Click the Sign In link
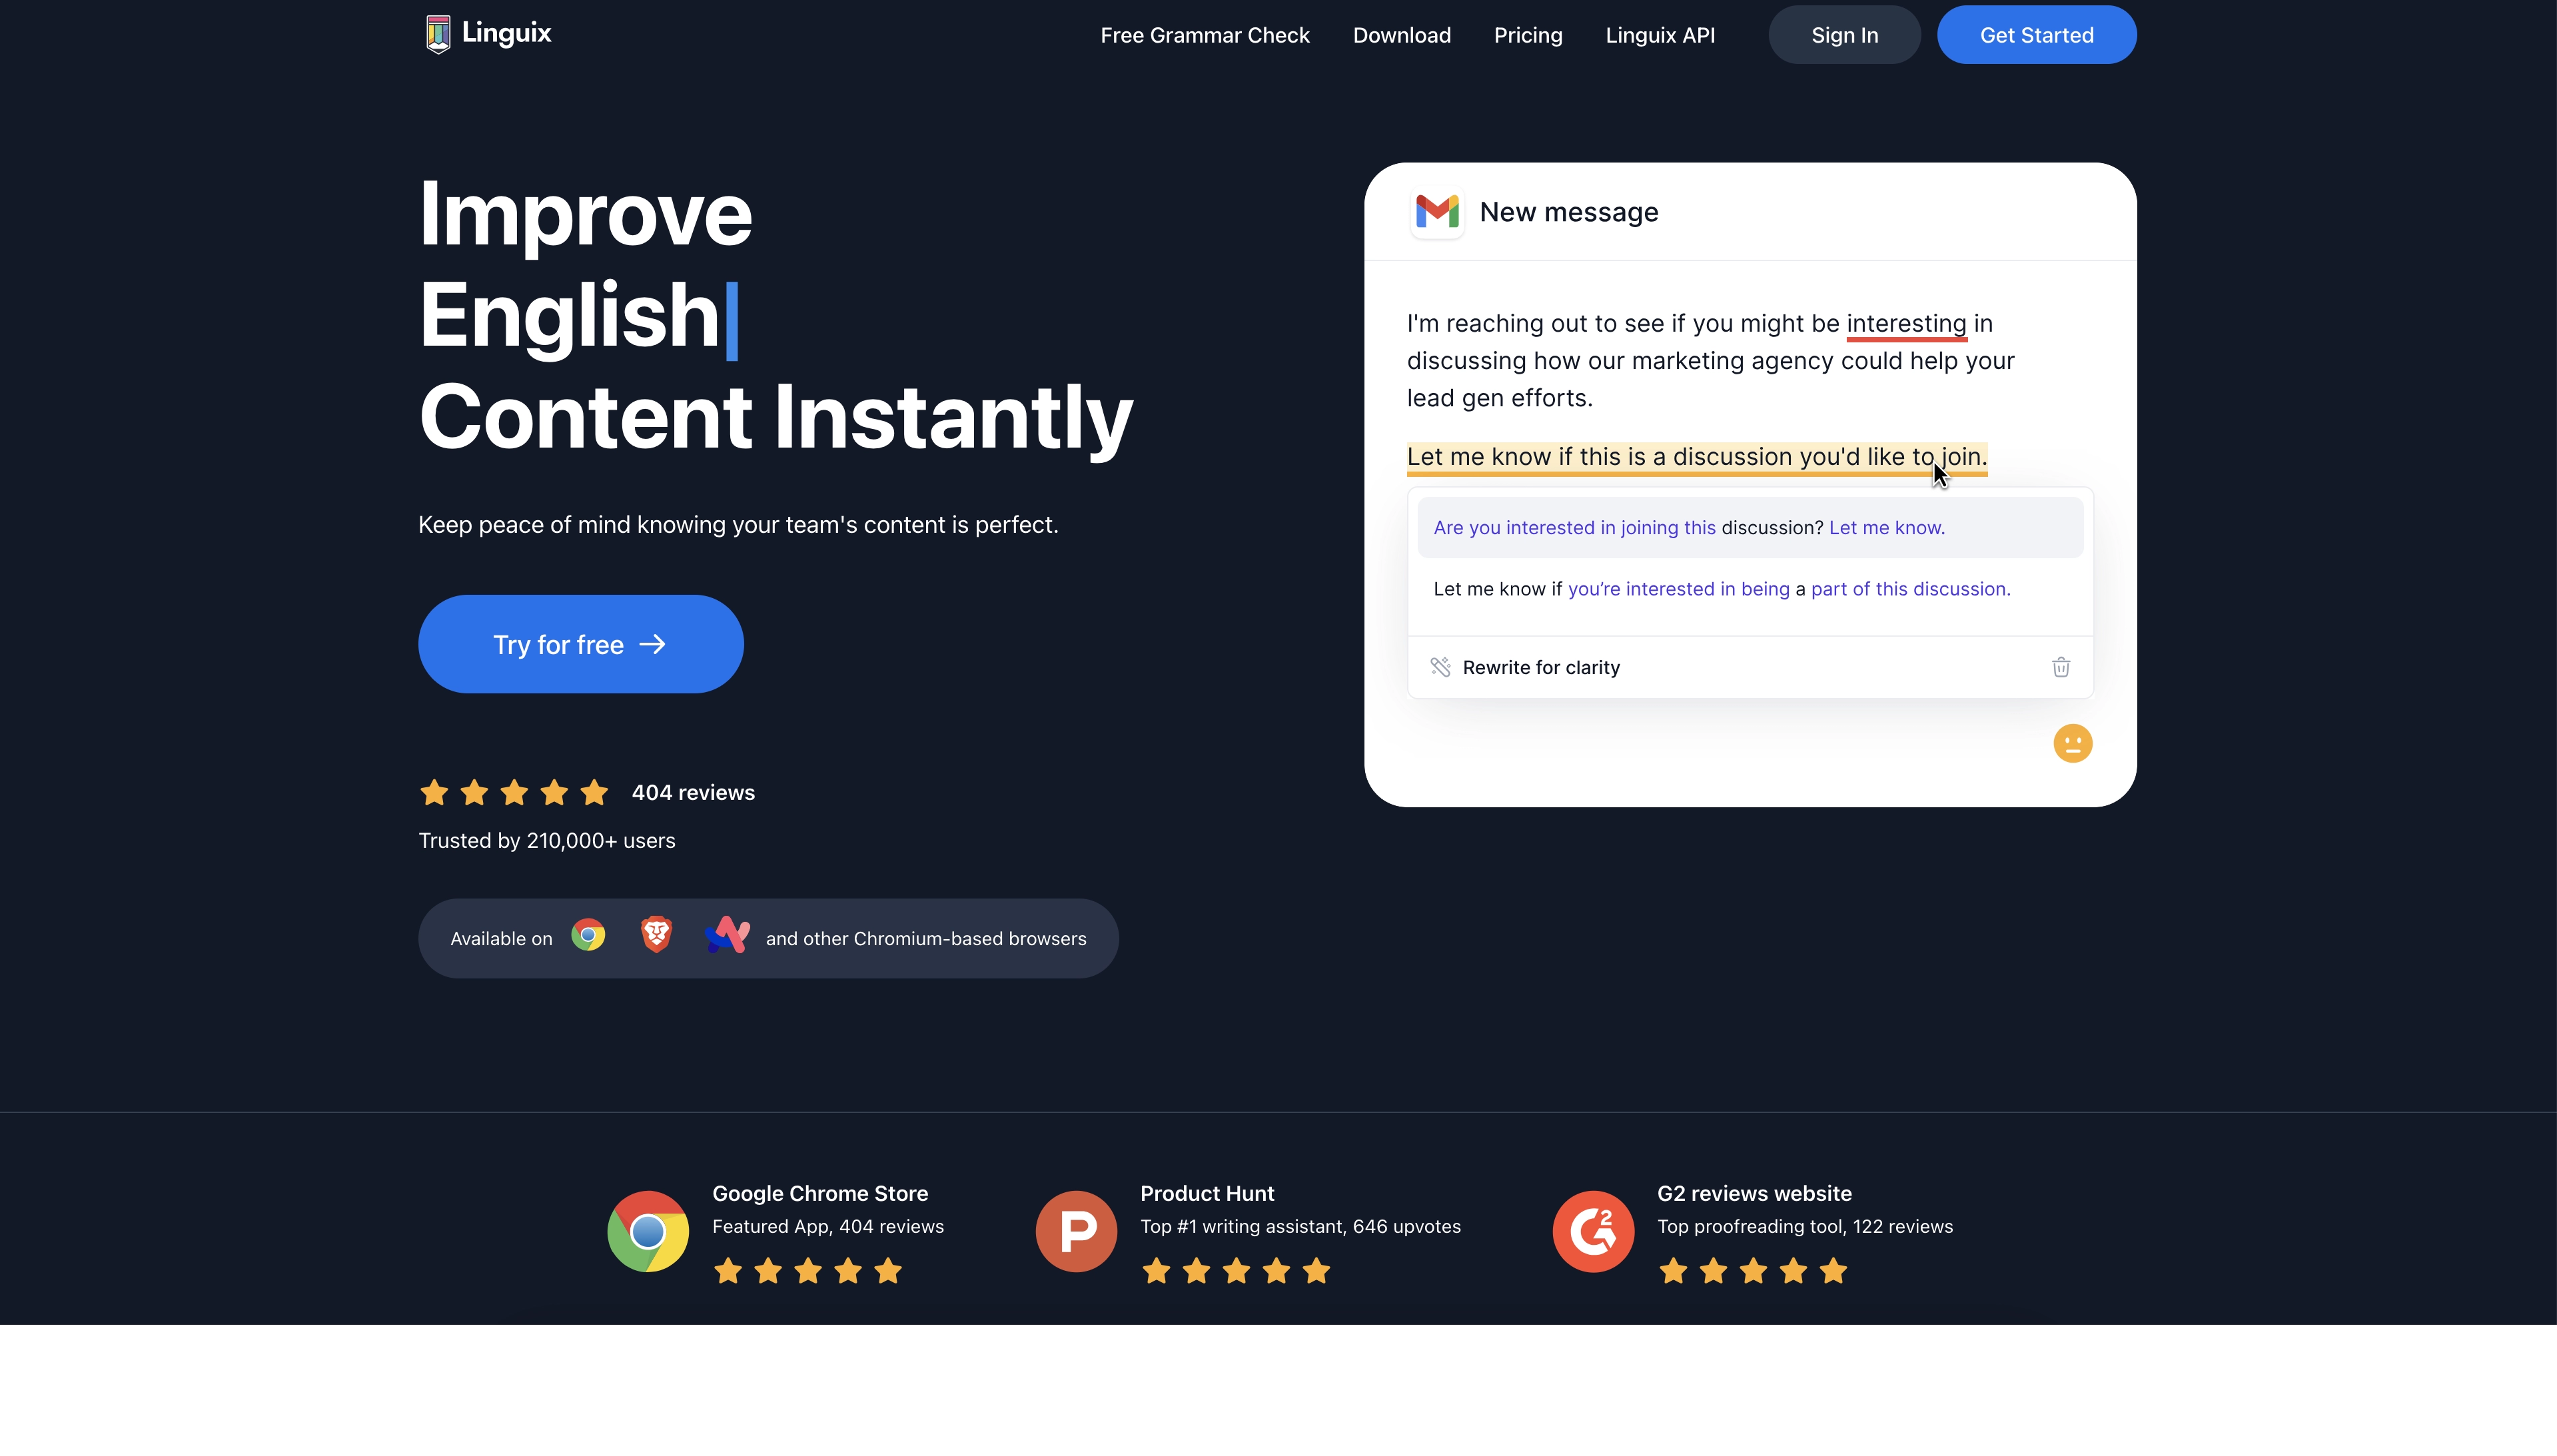 1844,33
